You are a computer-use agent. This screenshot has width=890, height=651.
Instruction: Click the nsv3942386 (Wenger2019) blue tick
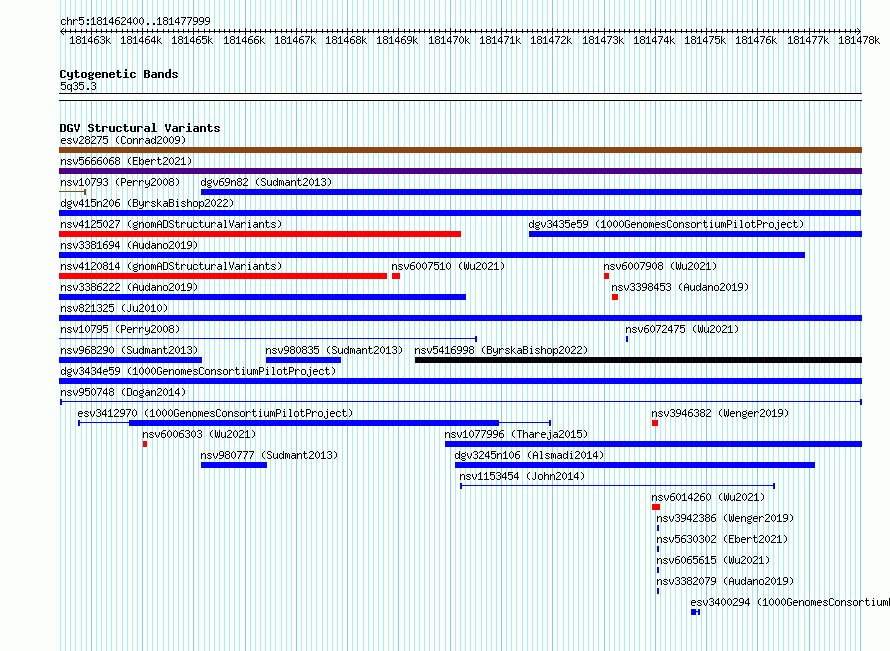[658, 528]
